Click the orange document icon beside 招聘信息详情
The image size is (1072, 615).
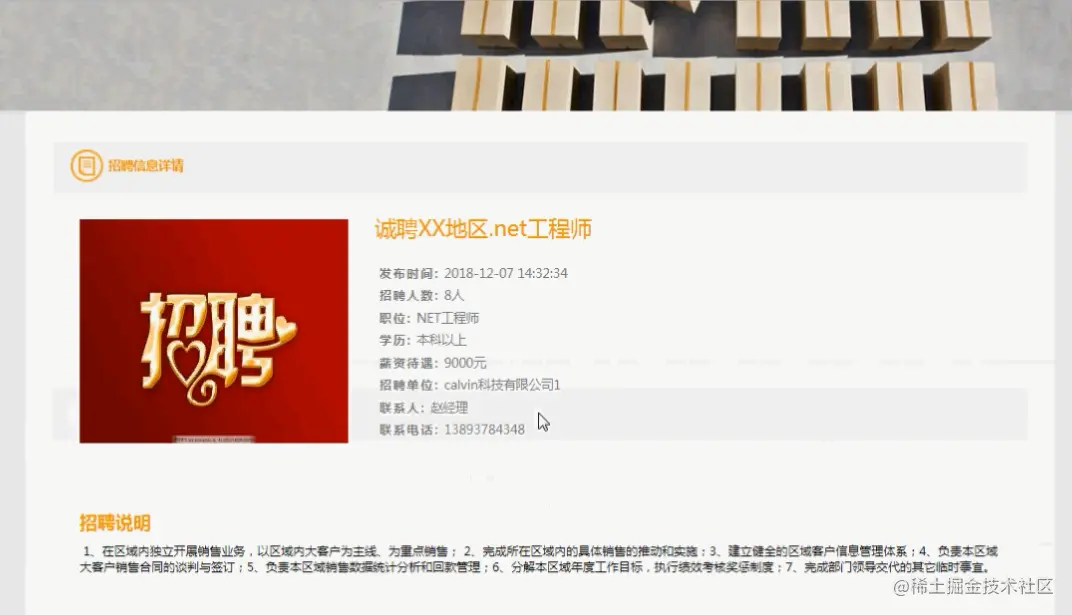87,165
